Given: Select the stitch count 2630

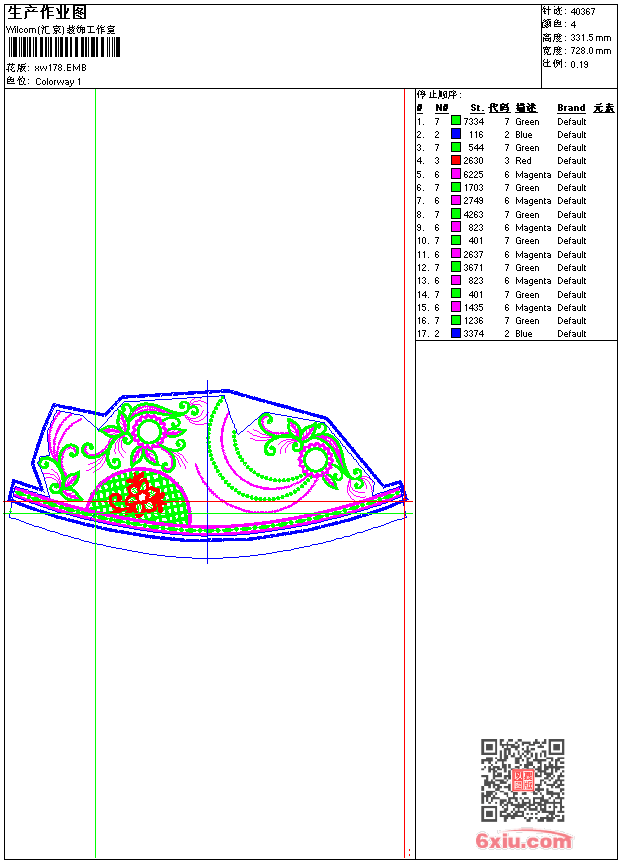Looking at the screenshot, I should [474, 161].
